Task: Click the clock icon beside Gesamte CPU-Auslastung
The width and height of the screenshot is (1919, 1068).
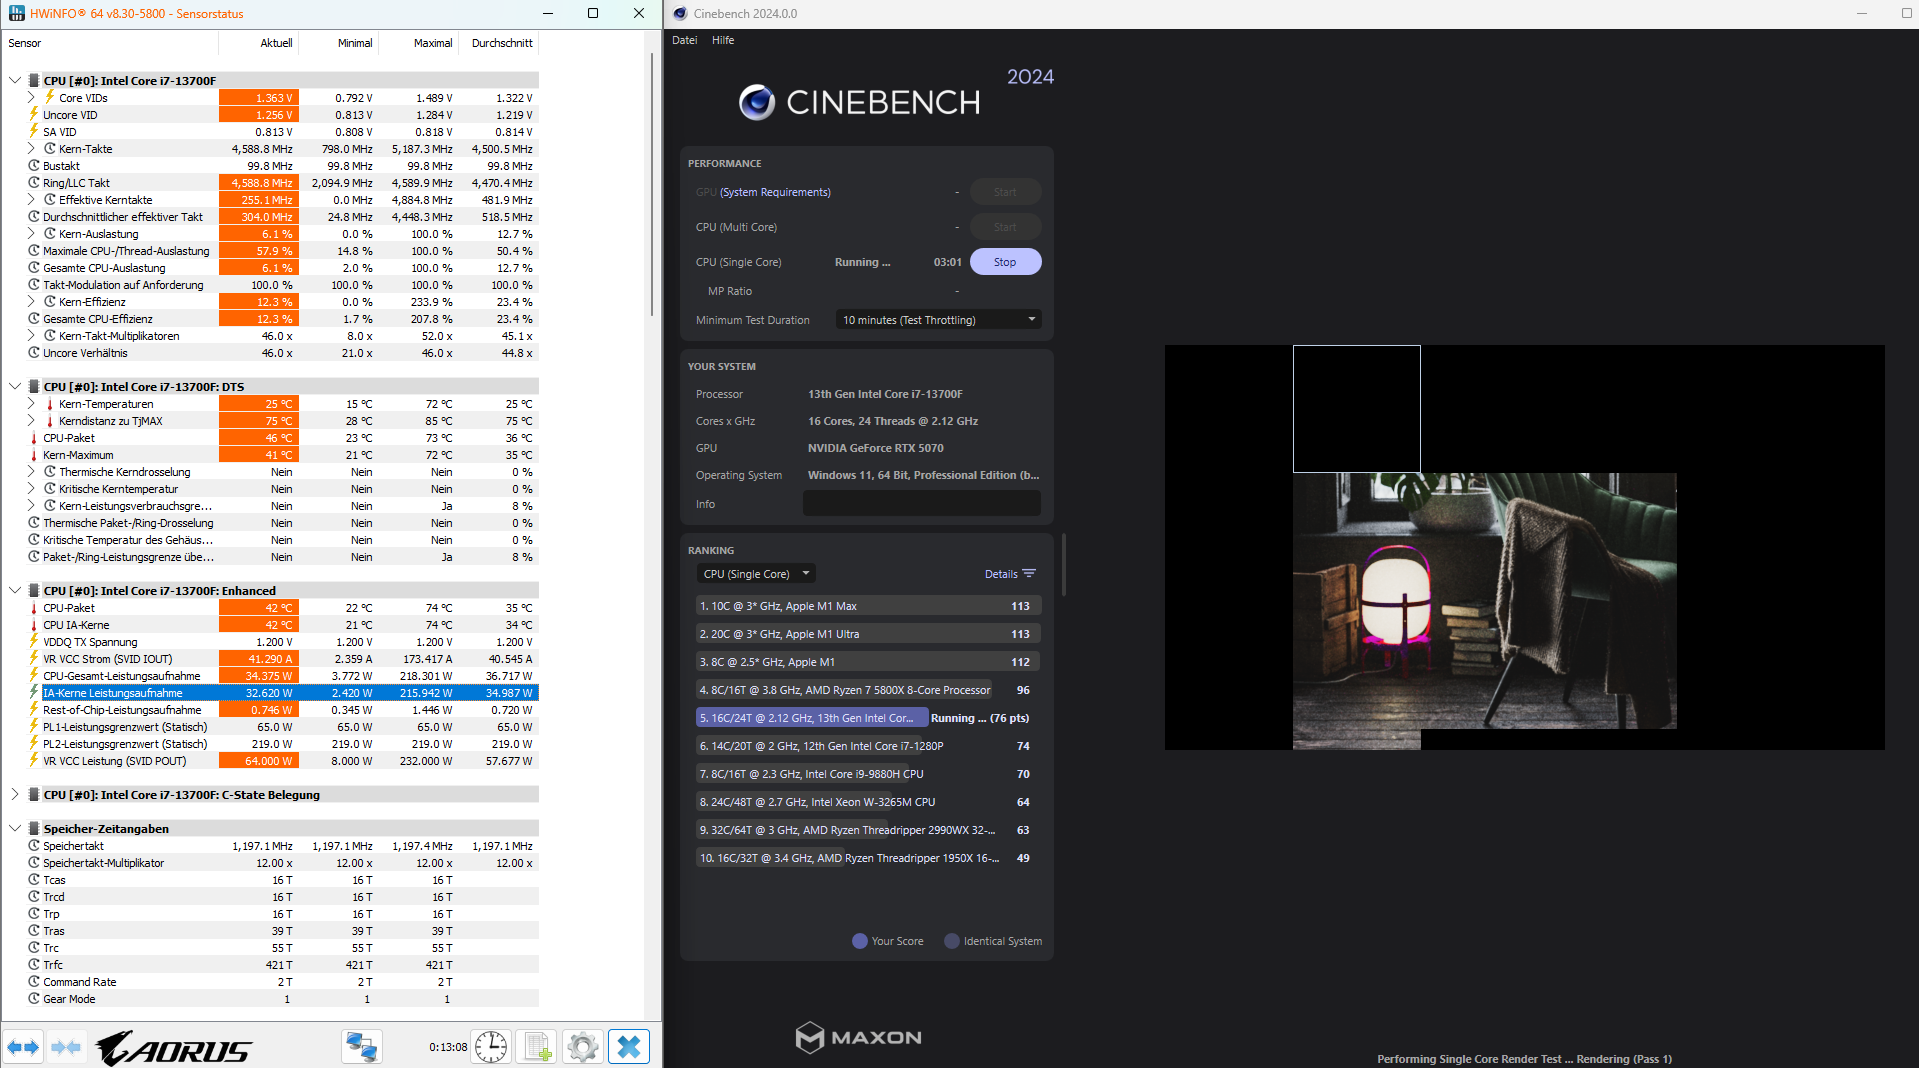Action: (x=34, y=268)
